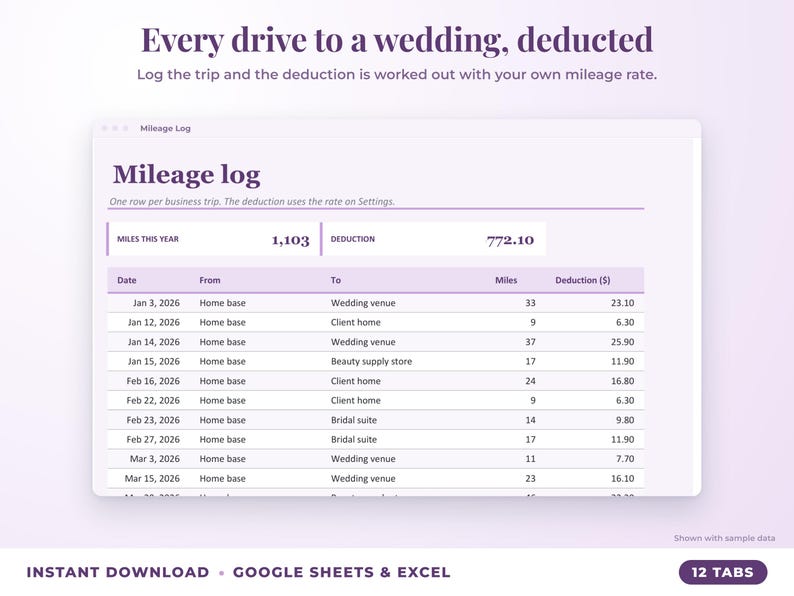Image resolution: width=794 pixels, height=596 pixels.
Task: Click 'Client home' in the Jan 12 row
Action: tap(355, 322)
